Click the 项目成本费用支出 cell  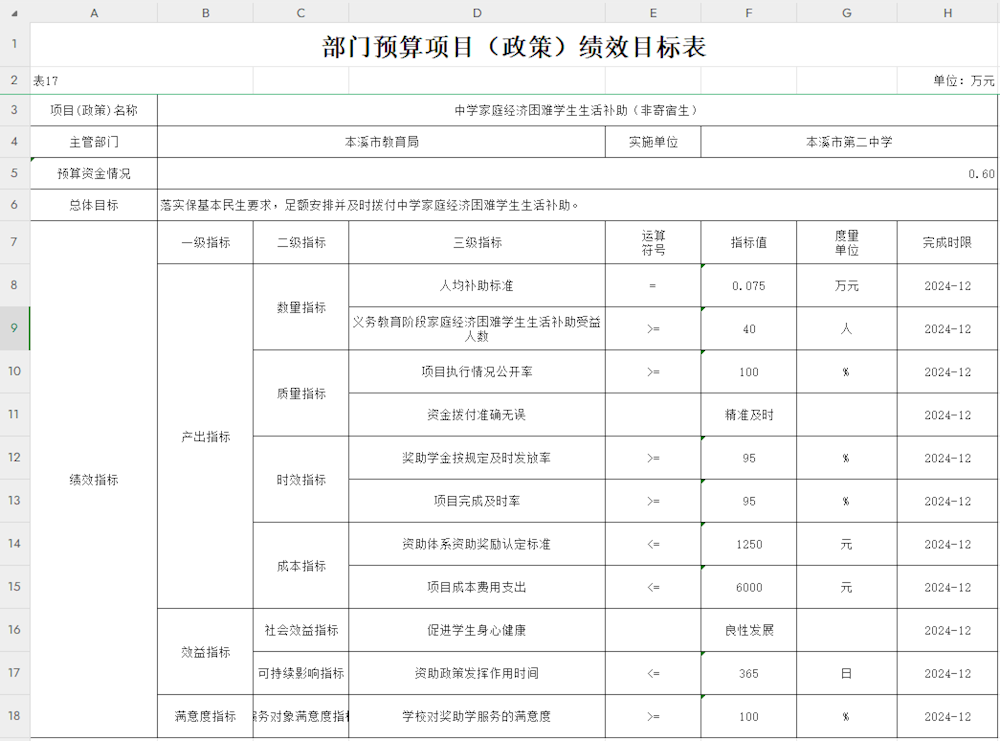click(x=477, y=587)
